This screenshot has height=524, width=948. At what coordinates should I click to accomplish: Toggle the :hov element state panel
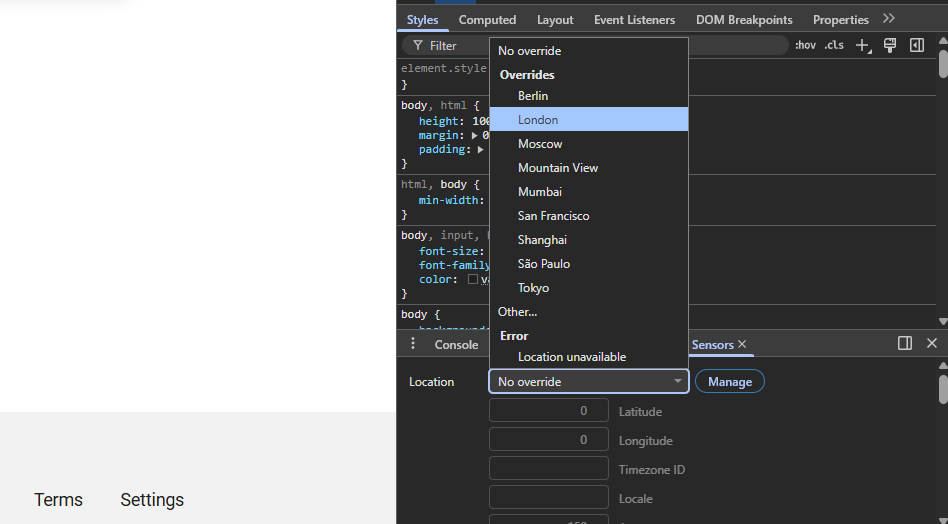[x=805, y=45]
